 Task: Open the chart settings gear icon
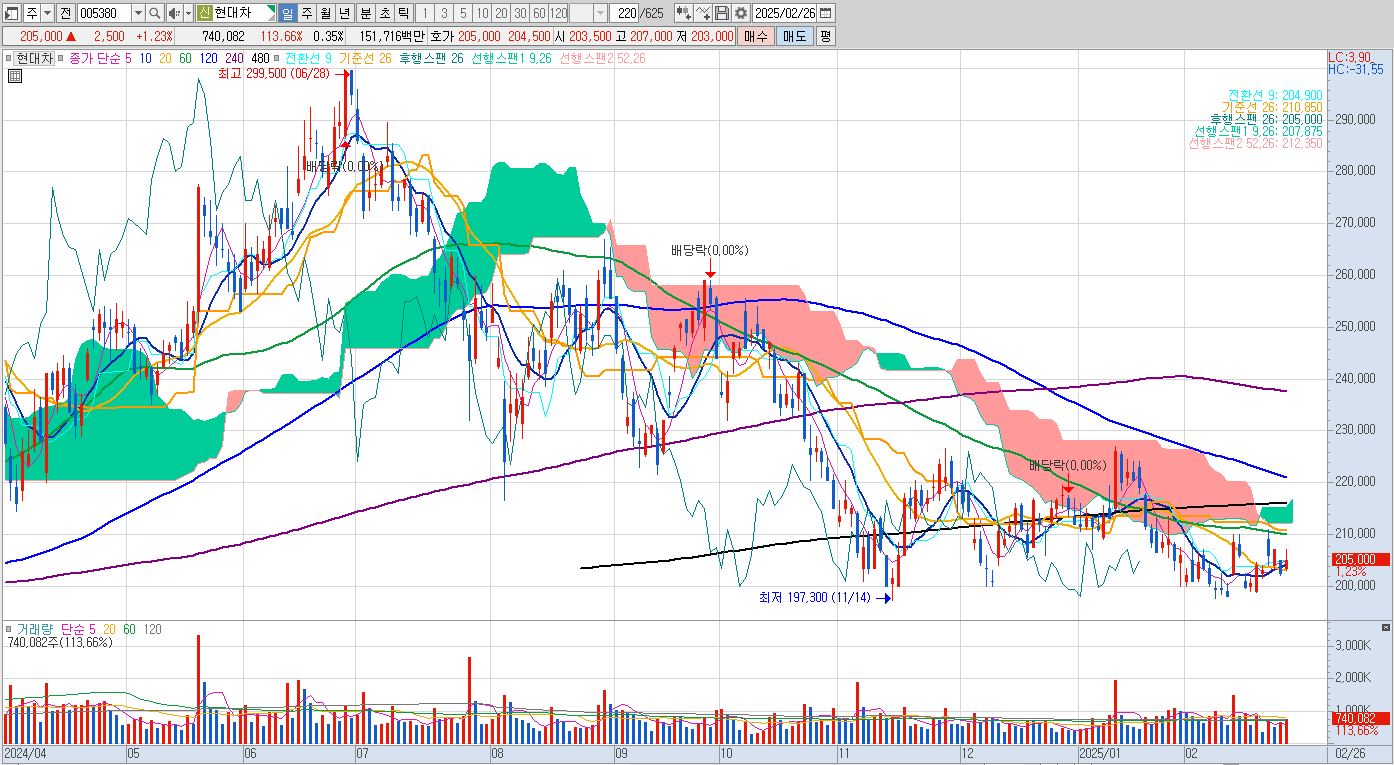coord(740,13)
